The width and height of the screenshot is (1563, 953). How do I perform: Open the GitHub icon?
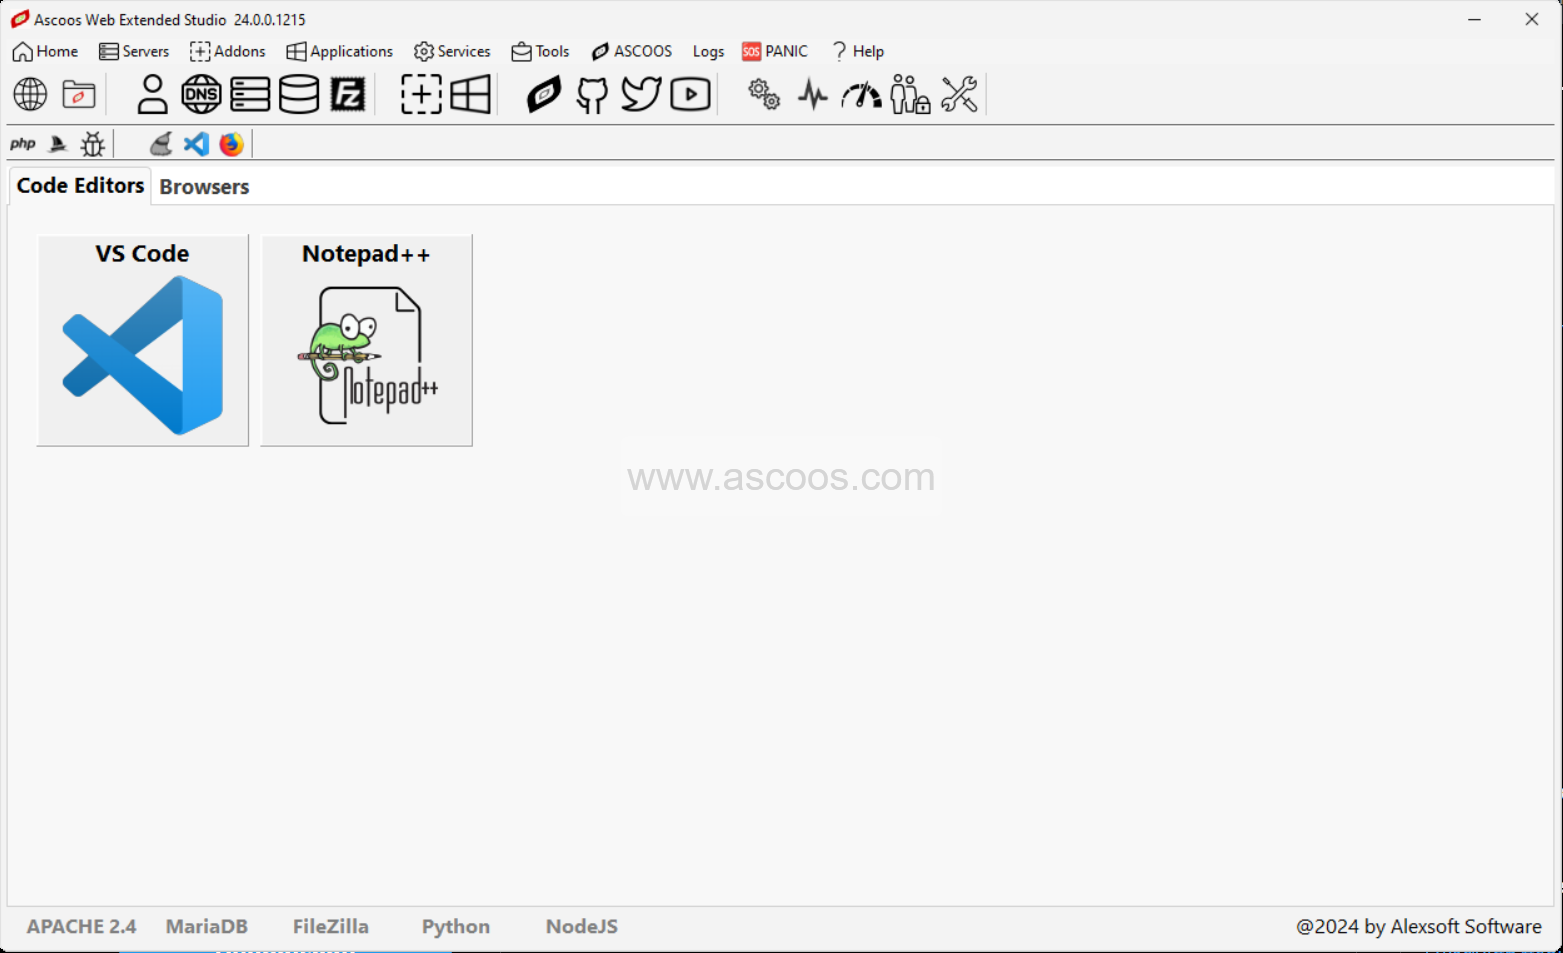coord(592,94)
